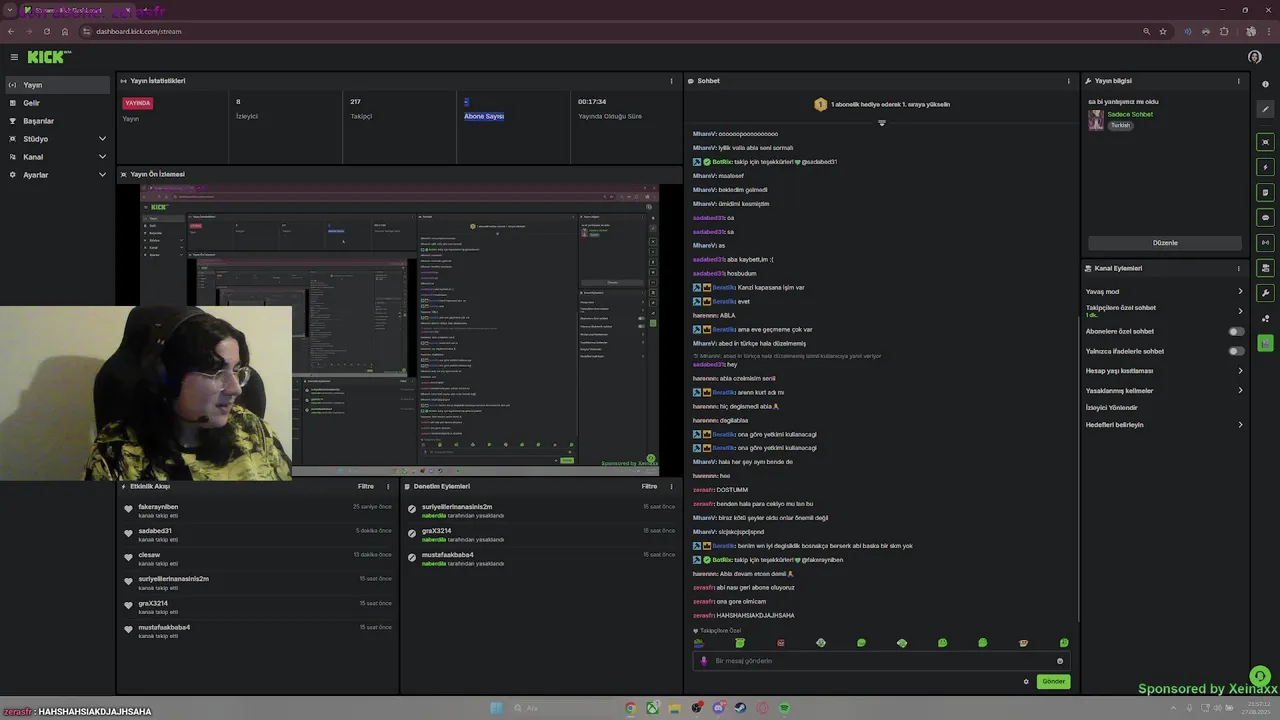Expand the Stüdyo sidebar section
This screenshot has width=1280, height=720.
57,139
